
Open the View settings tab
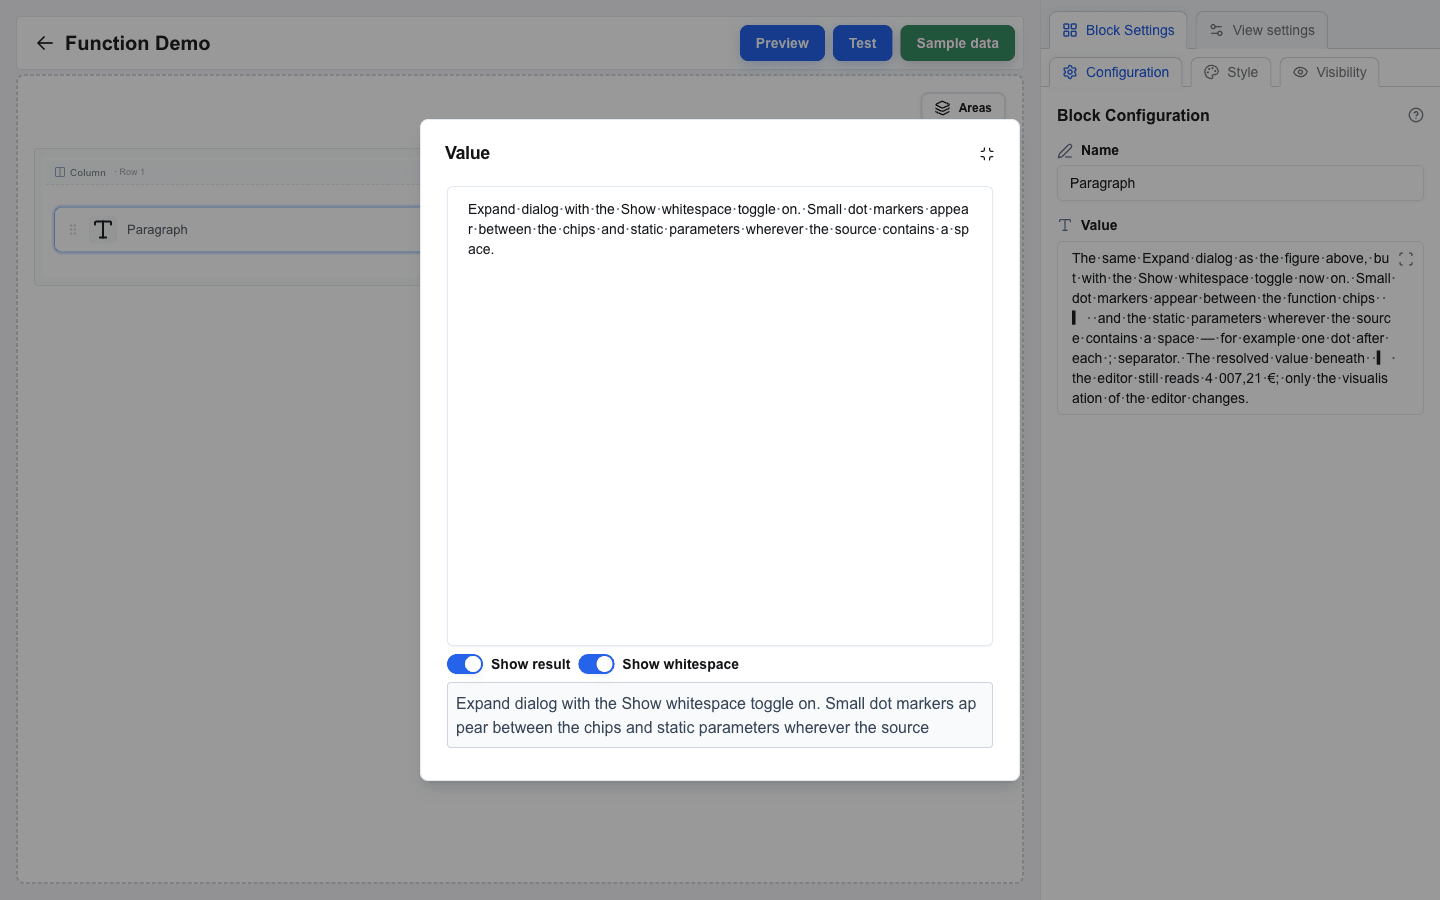click(1262, 30)
